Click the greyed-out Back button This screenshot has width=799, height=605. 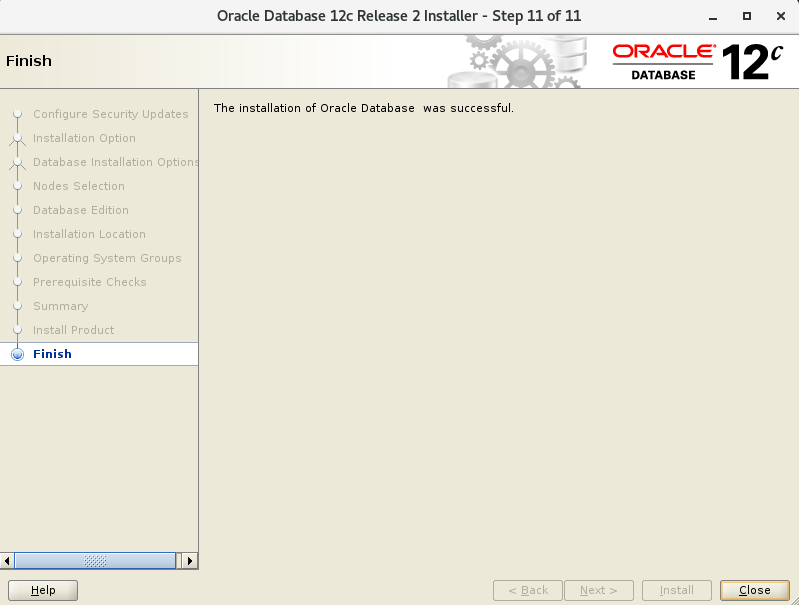528,590
